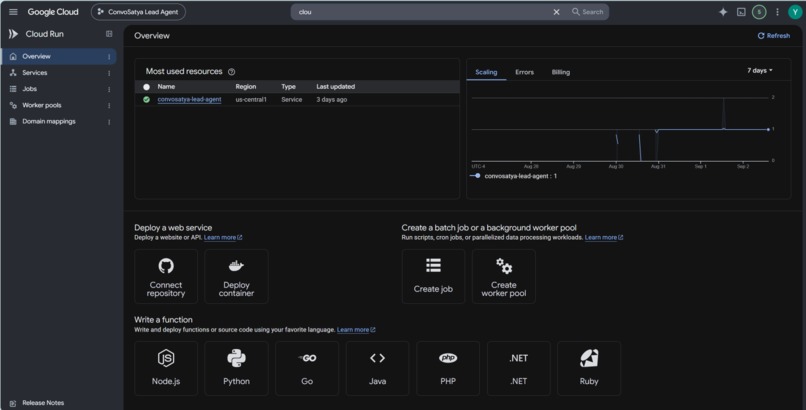Click the us-central1 region cell
The width and height of the screenshot is (806, 410).
coord(251,100)
